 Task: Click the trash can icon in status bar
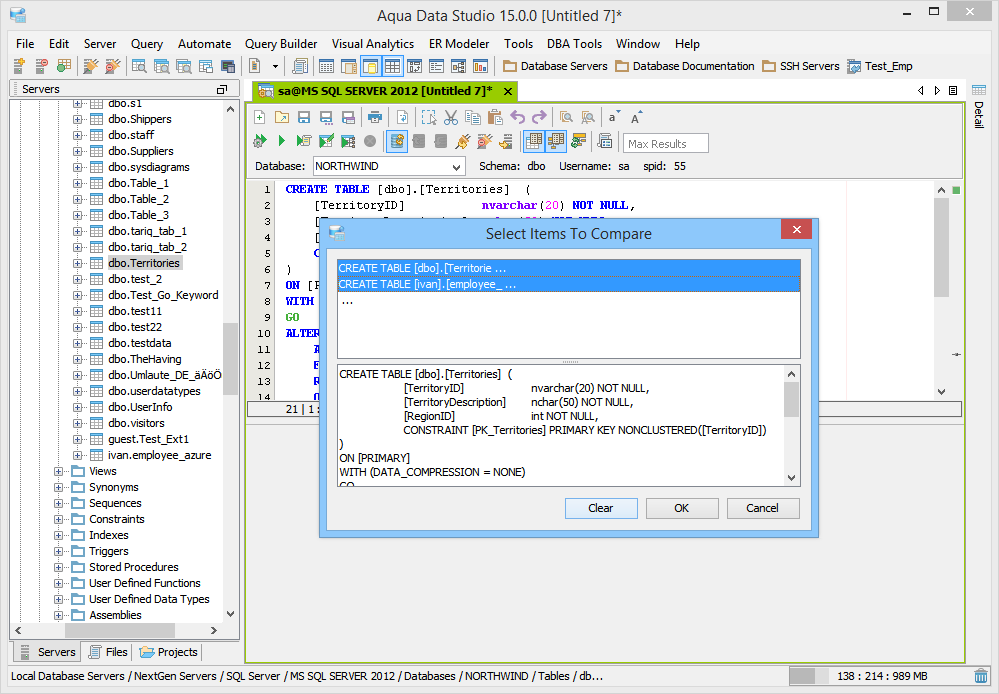click(x=981, y=676)
